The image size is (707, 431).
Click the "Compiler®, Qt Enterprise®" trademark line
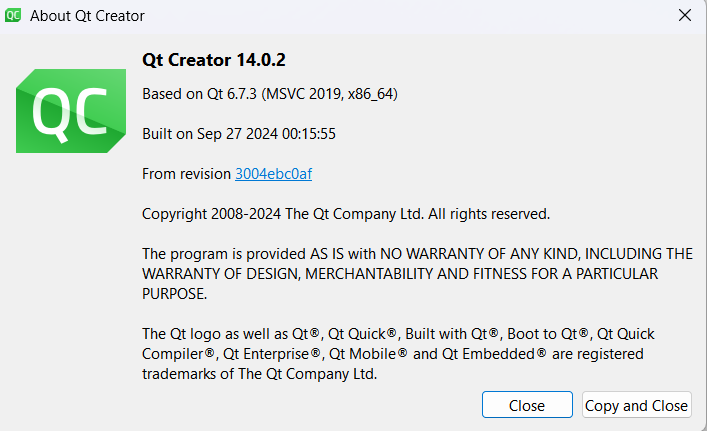pos(393,354)
